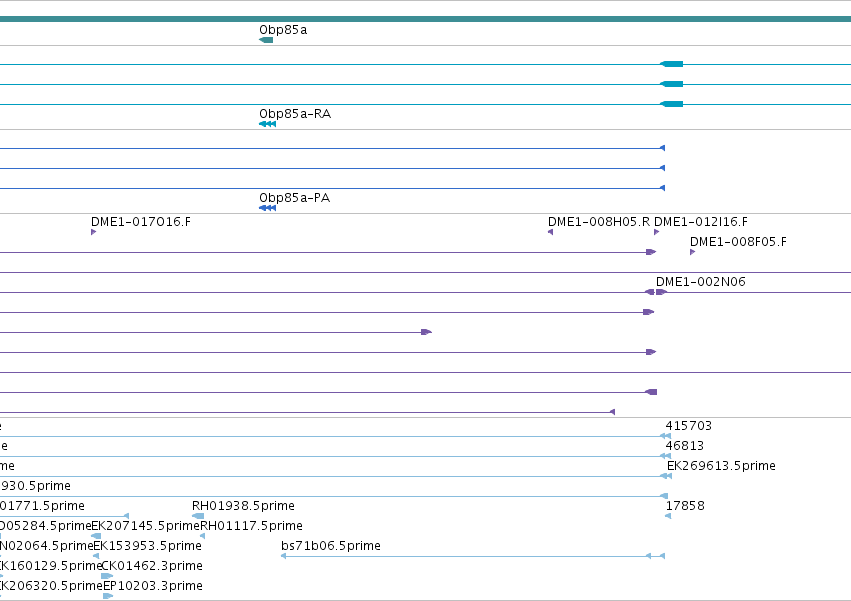Select the DME1-008F05.F label
Image resolution: width=851 pixels, height=601 pixels.
(738, 242)
